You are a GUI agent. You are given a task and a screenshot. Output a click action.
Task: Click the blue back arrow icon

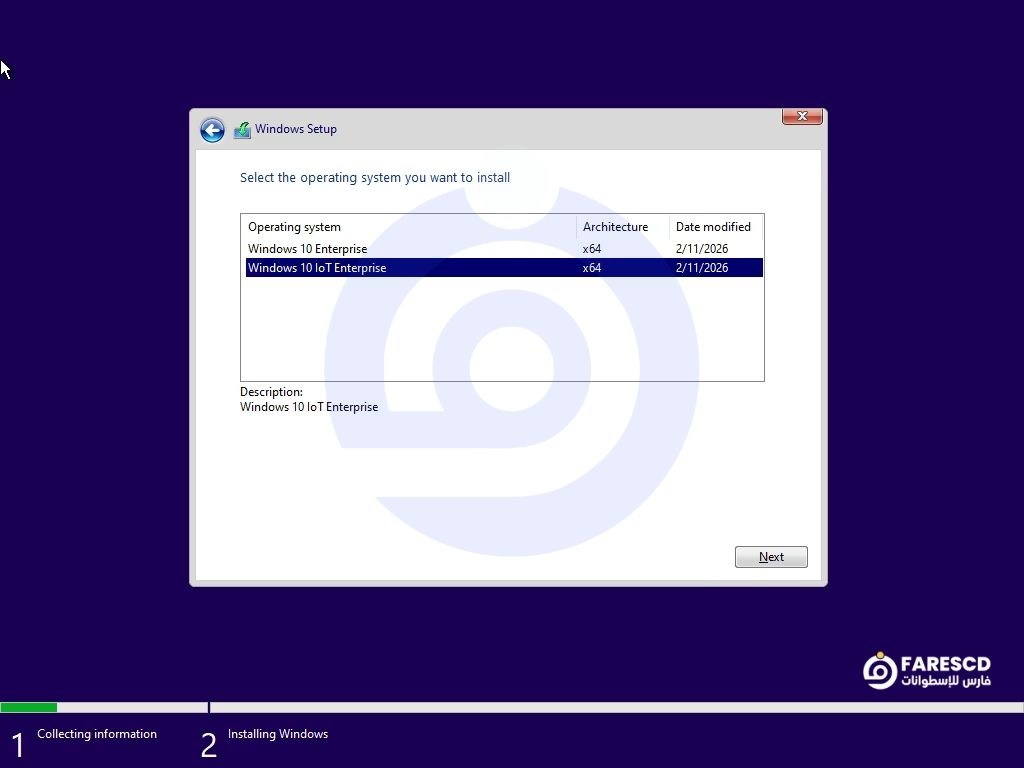[x=212, y=130]
